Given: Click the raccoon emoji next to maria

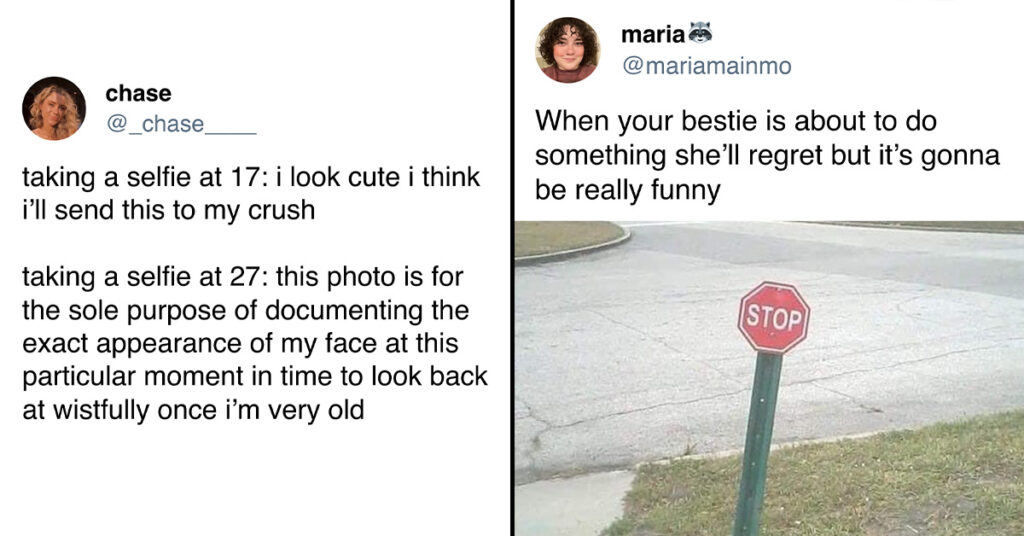Looking at the screenshot, I should click(699, 32).
